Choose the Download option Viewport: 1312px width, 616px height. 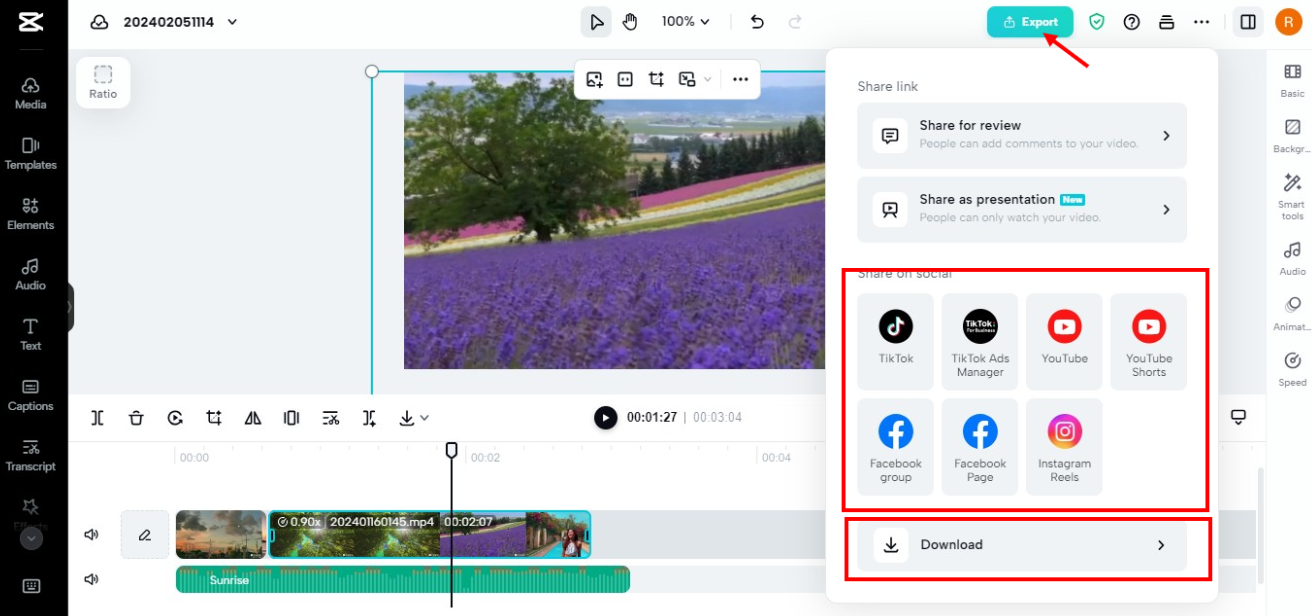click(1022, 545)
